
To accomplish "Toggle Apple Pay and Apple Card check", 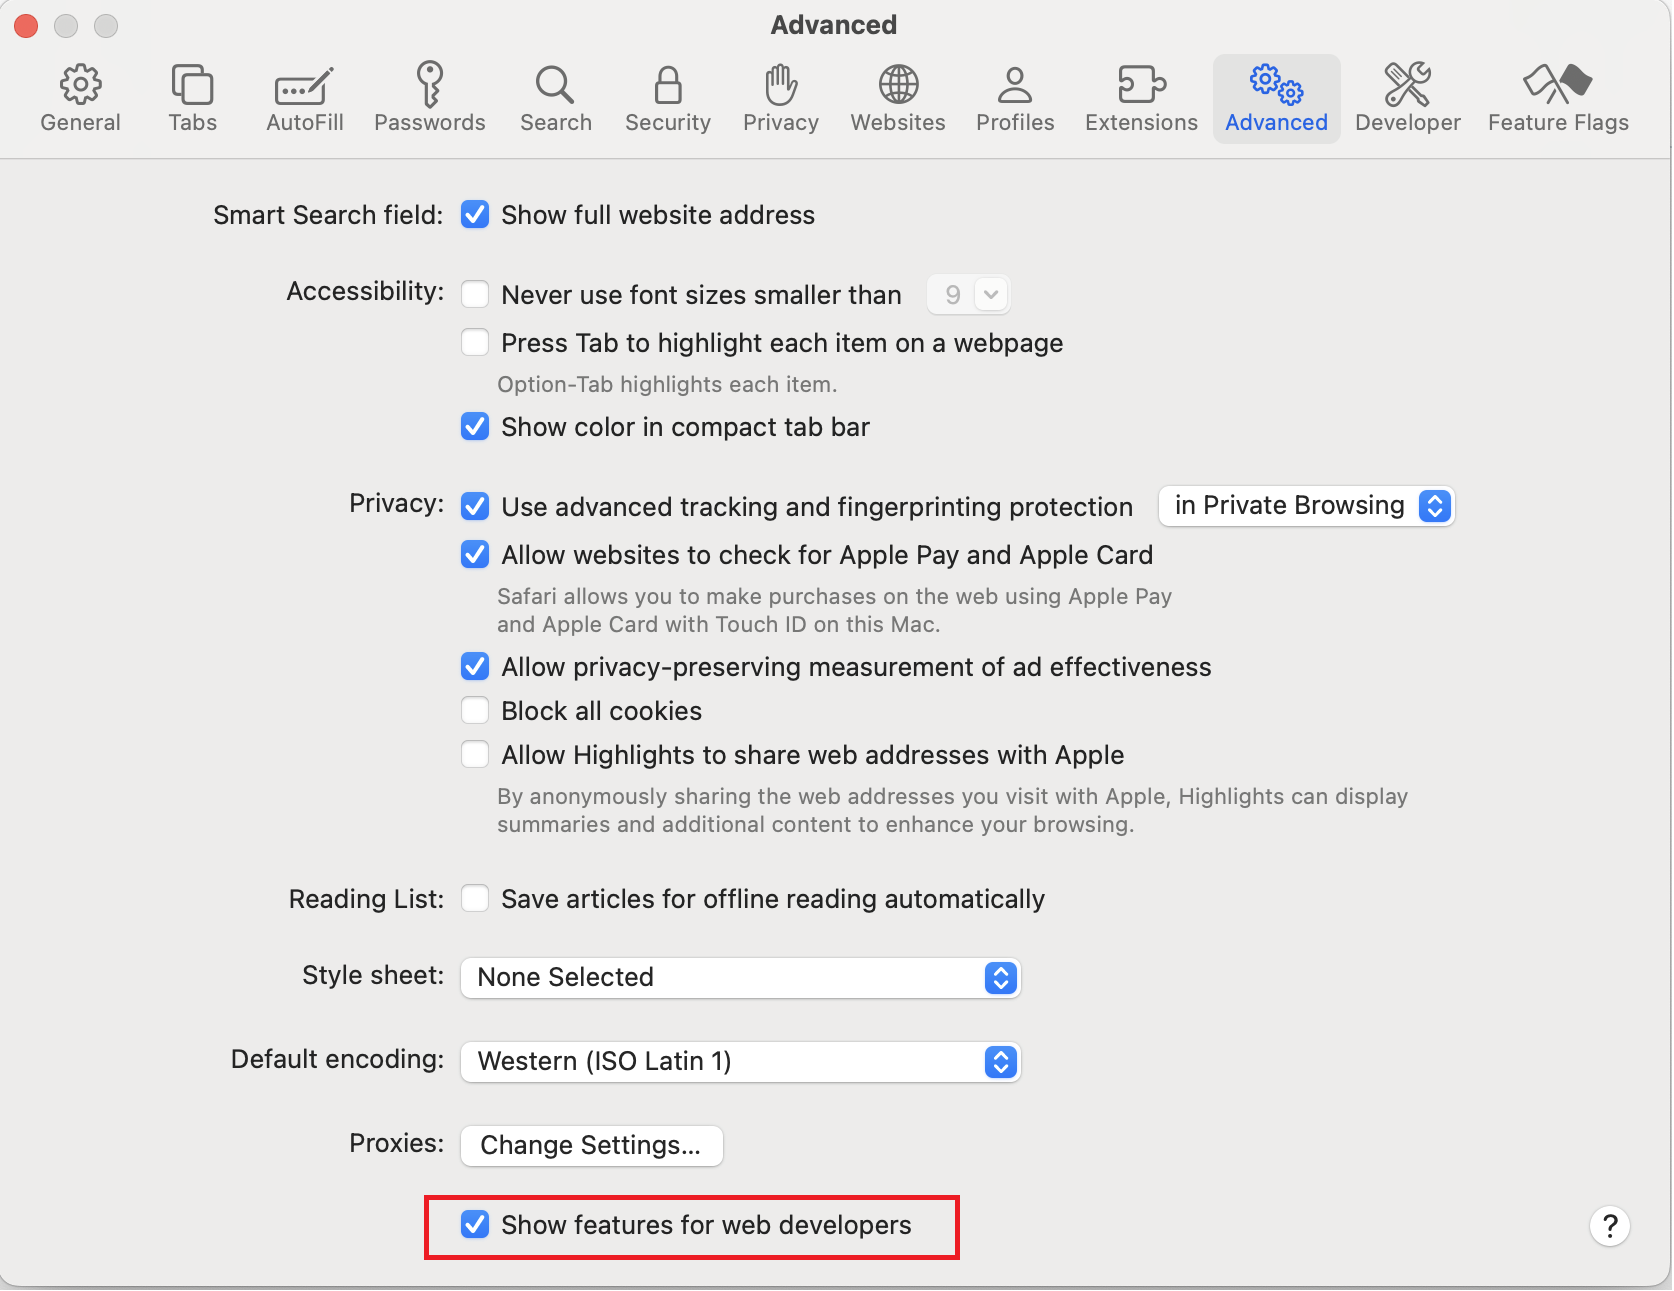I will pyautogui.click(x=475, y=555).
